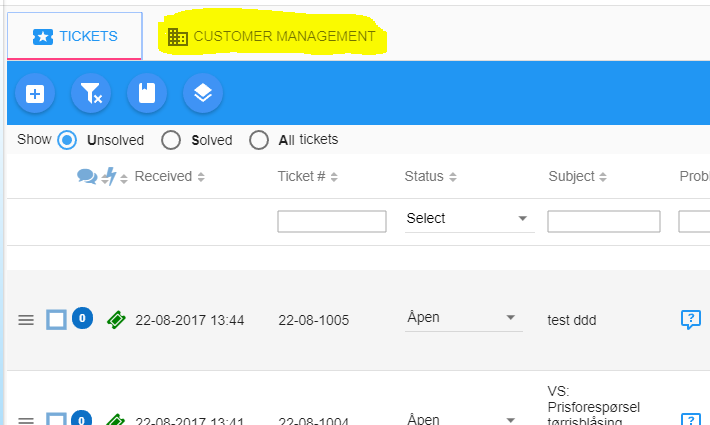
Task: Select the Solved radio button
Action: pos(171,140)
